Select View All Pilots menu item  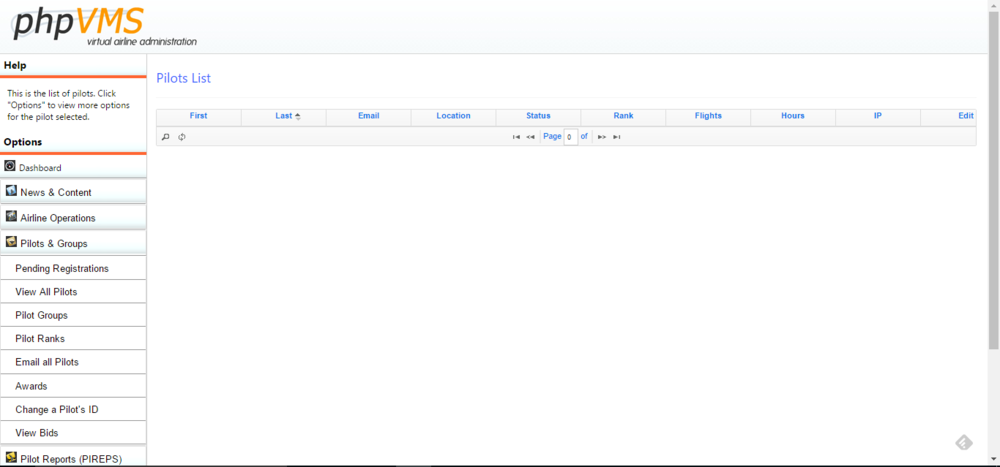(46, 292)
